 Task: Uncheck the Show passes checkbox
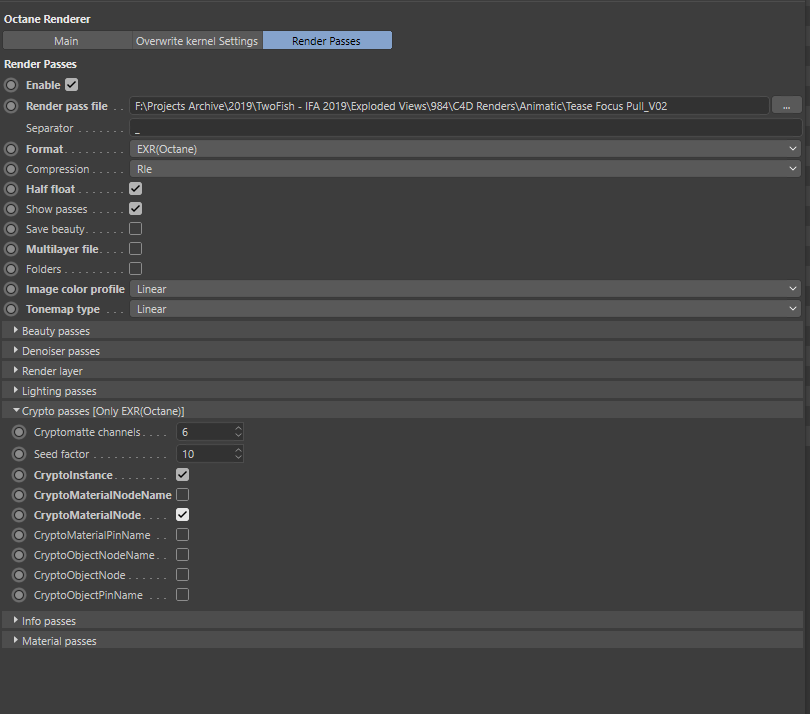click(136, 209)
